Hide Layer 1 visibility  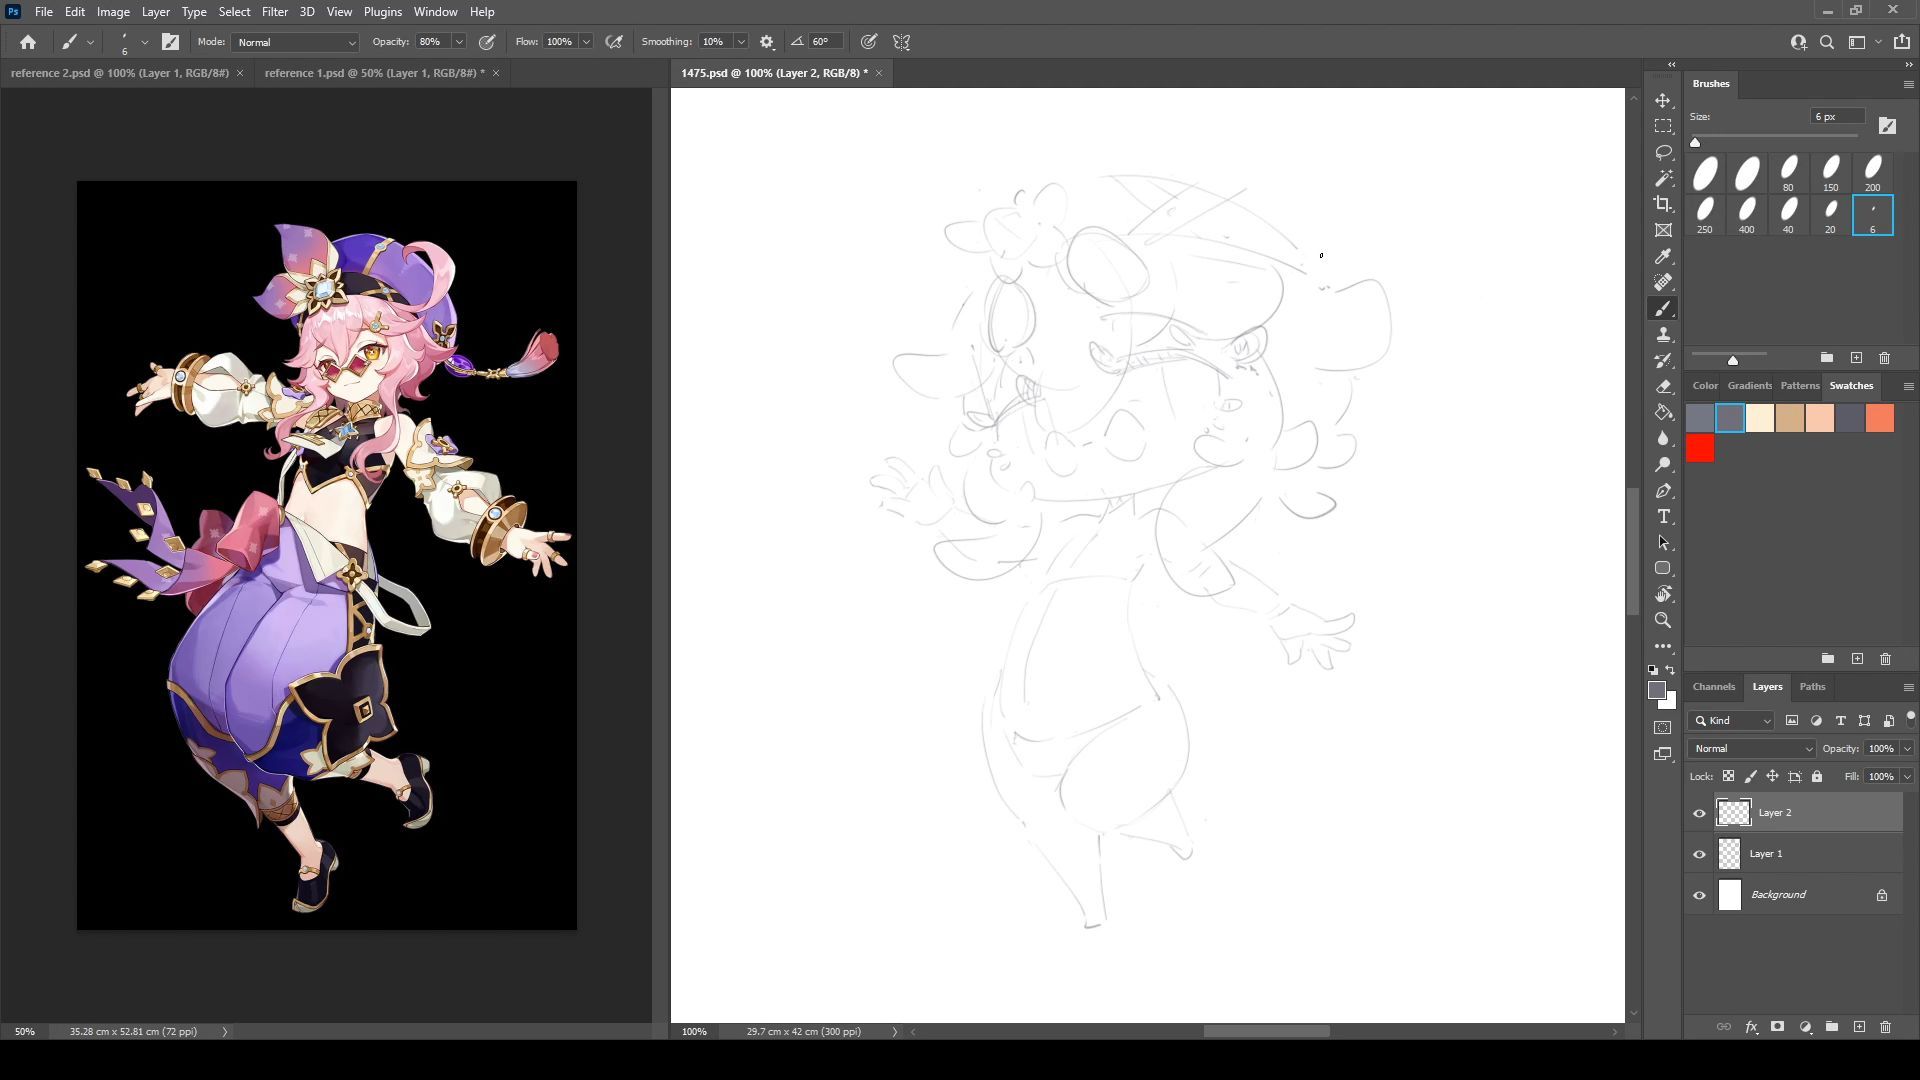[x=1699, y=854]
